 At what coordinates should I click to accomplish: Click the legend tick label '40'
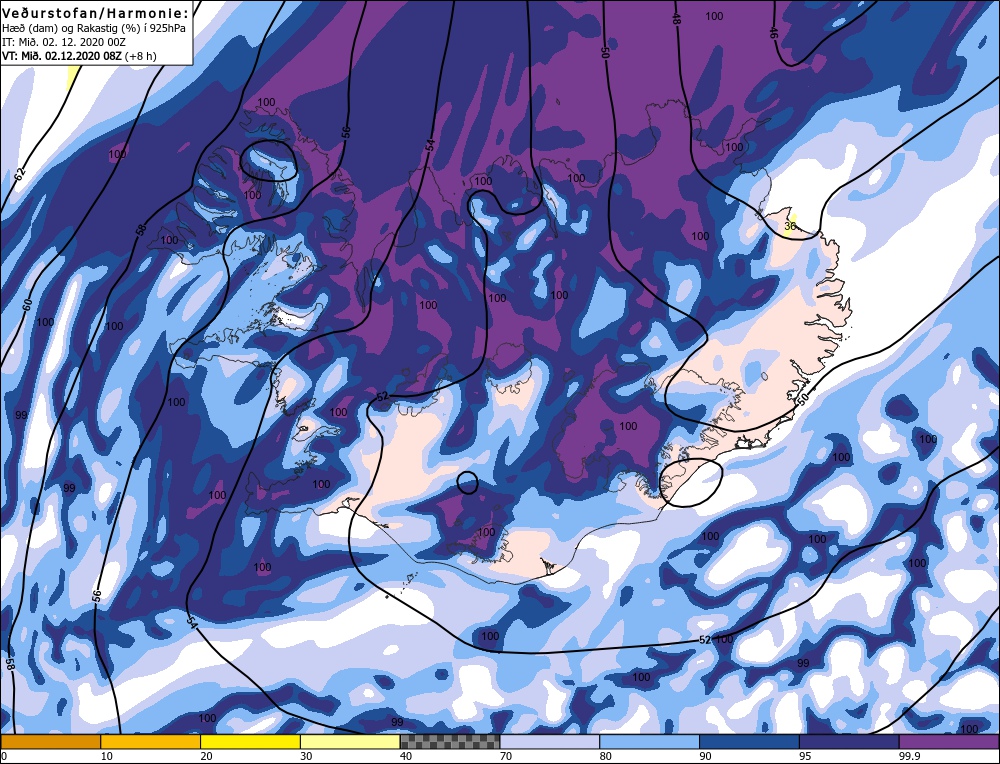click(x=406, y=756)
